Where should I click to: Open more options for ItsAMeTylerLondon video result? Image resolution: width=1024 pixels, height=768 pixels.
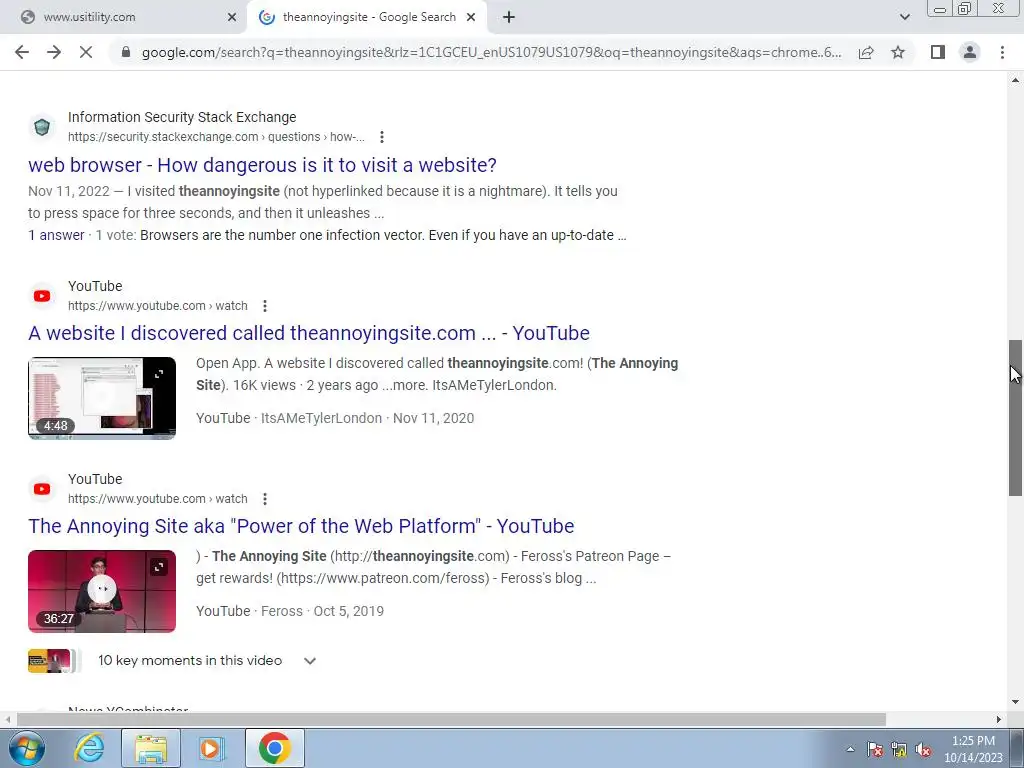point(264,306)
